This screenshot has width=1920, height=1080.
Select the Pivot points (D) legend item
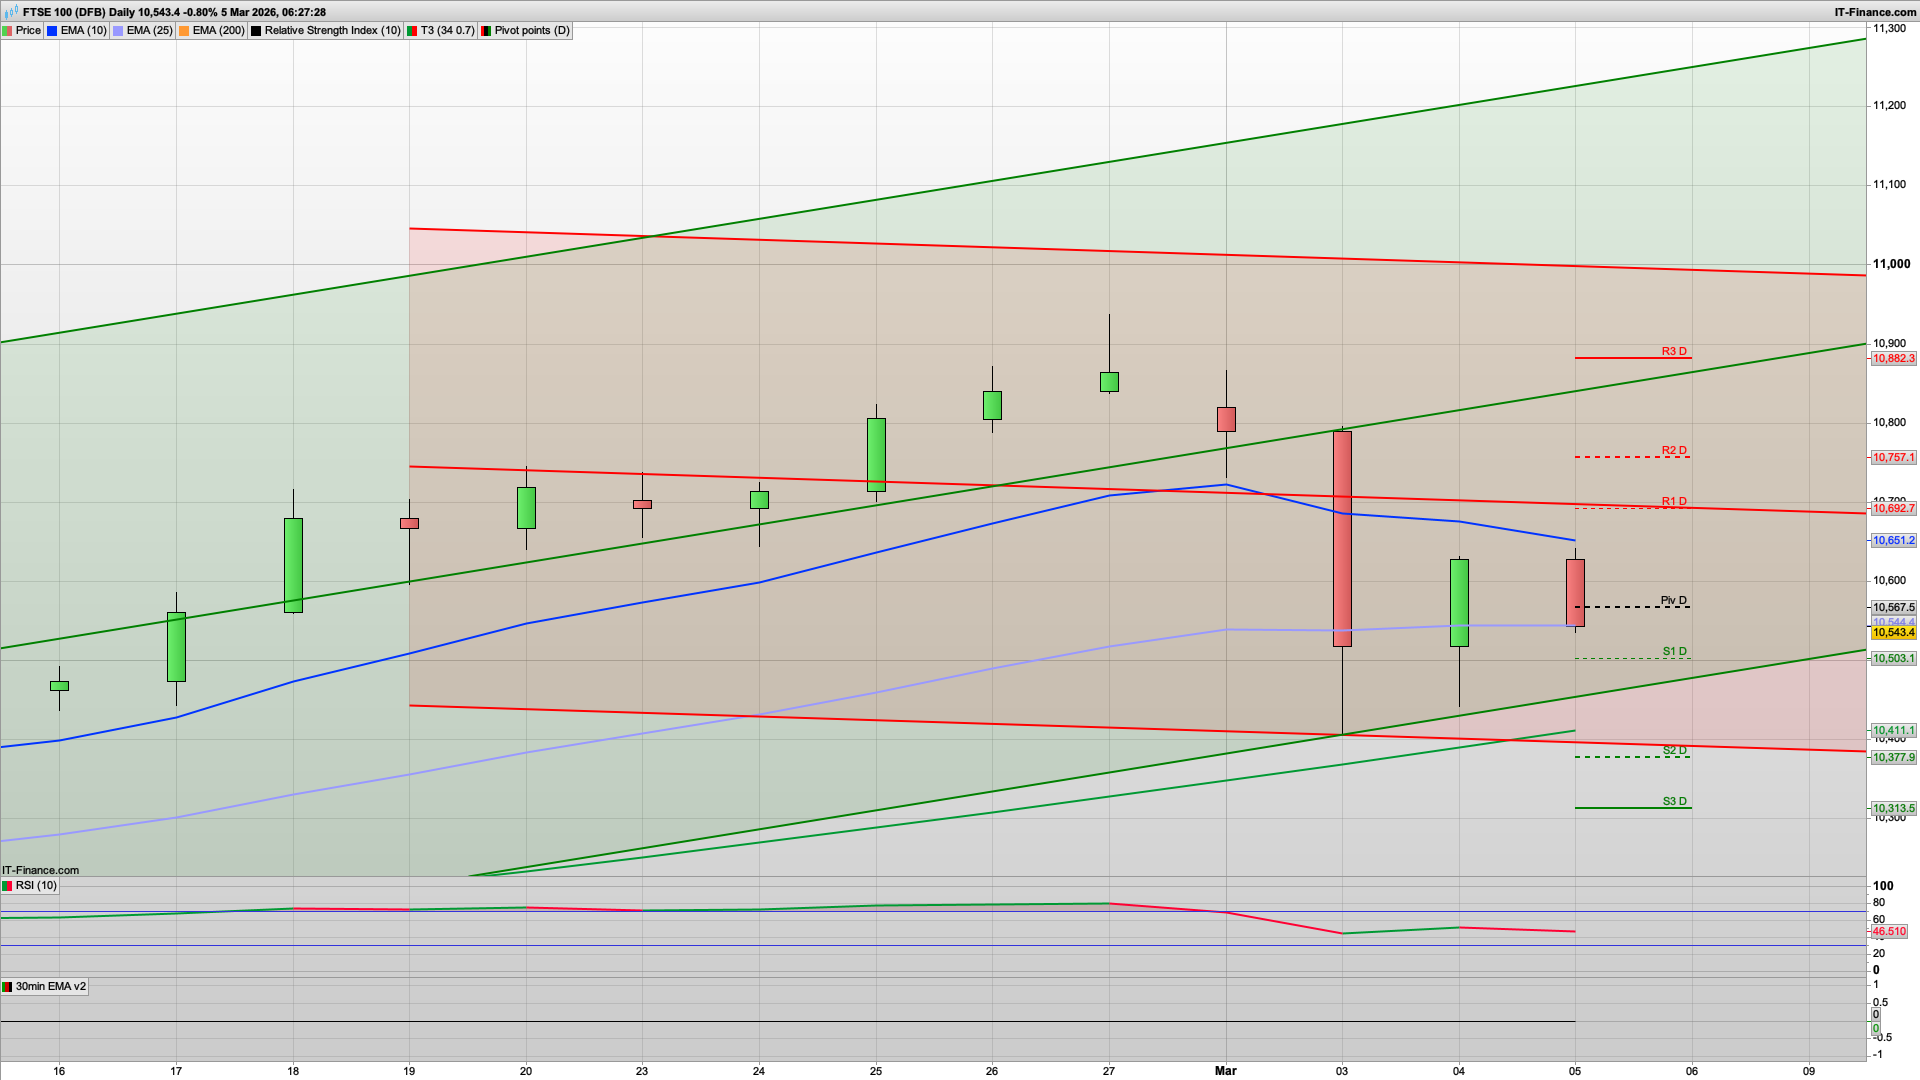[x=525, y=30]
